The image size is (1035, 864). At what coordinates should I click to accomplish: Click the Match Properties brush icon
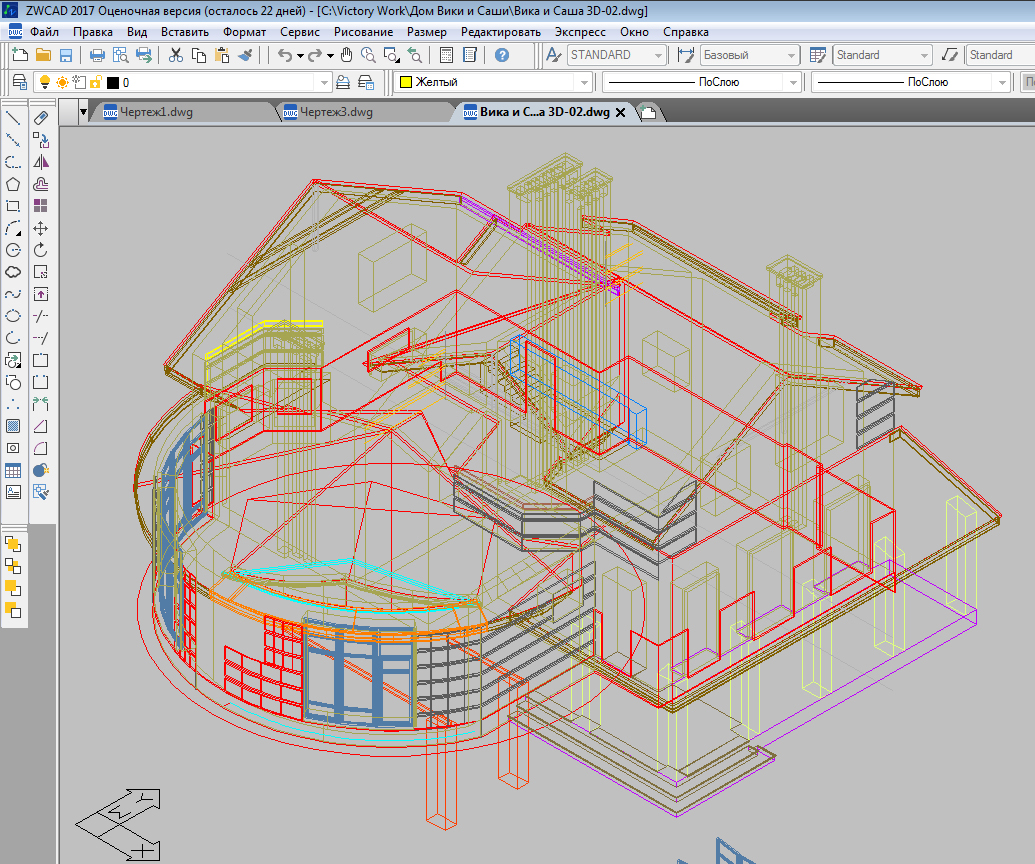tap(243, 56)
